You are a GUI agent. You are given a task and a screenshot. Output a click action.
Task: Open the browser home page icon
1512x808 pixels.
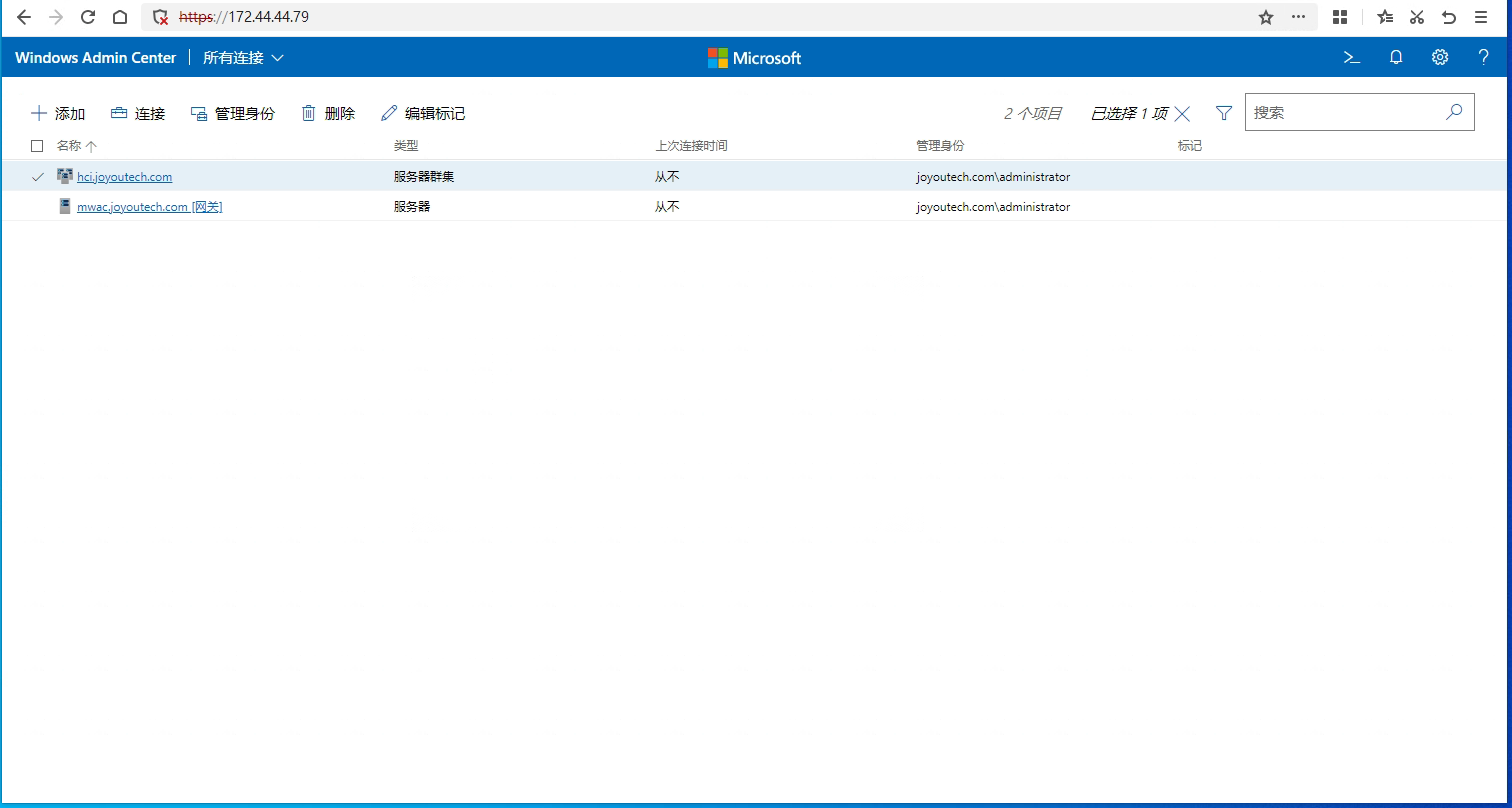pyautogui.click(x=120, y=17)
